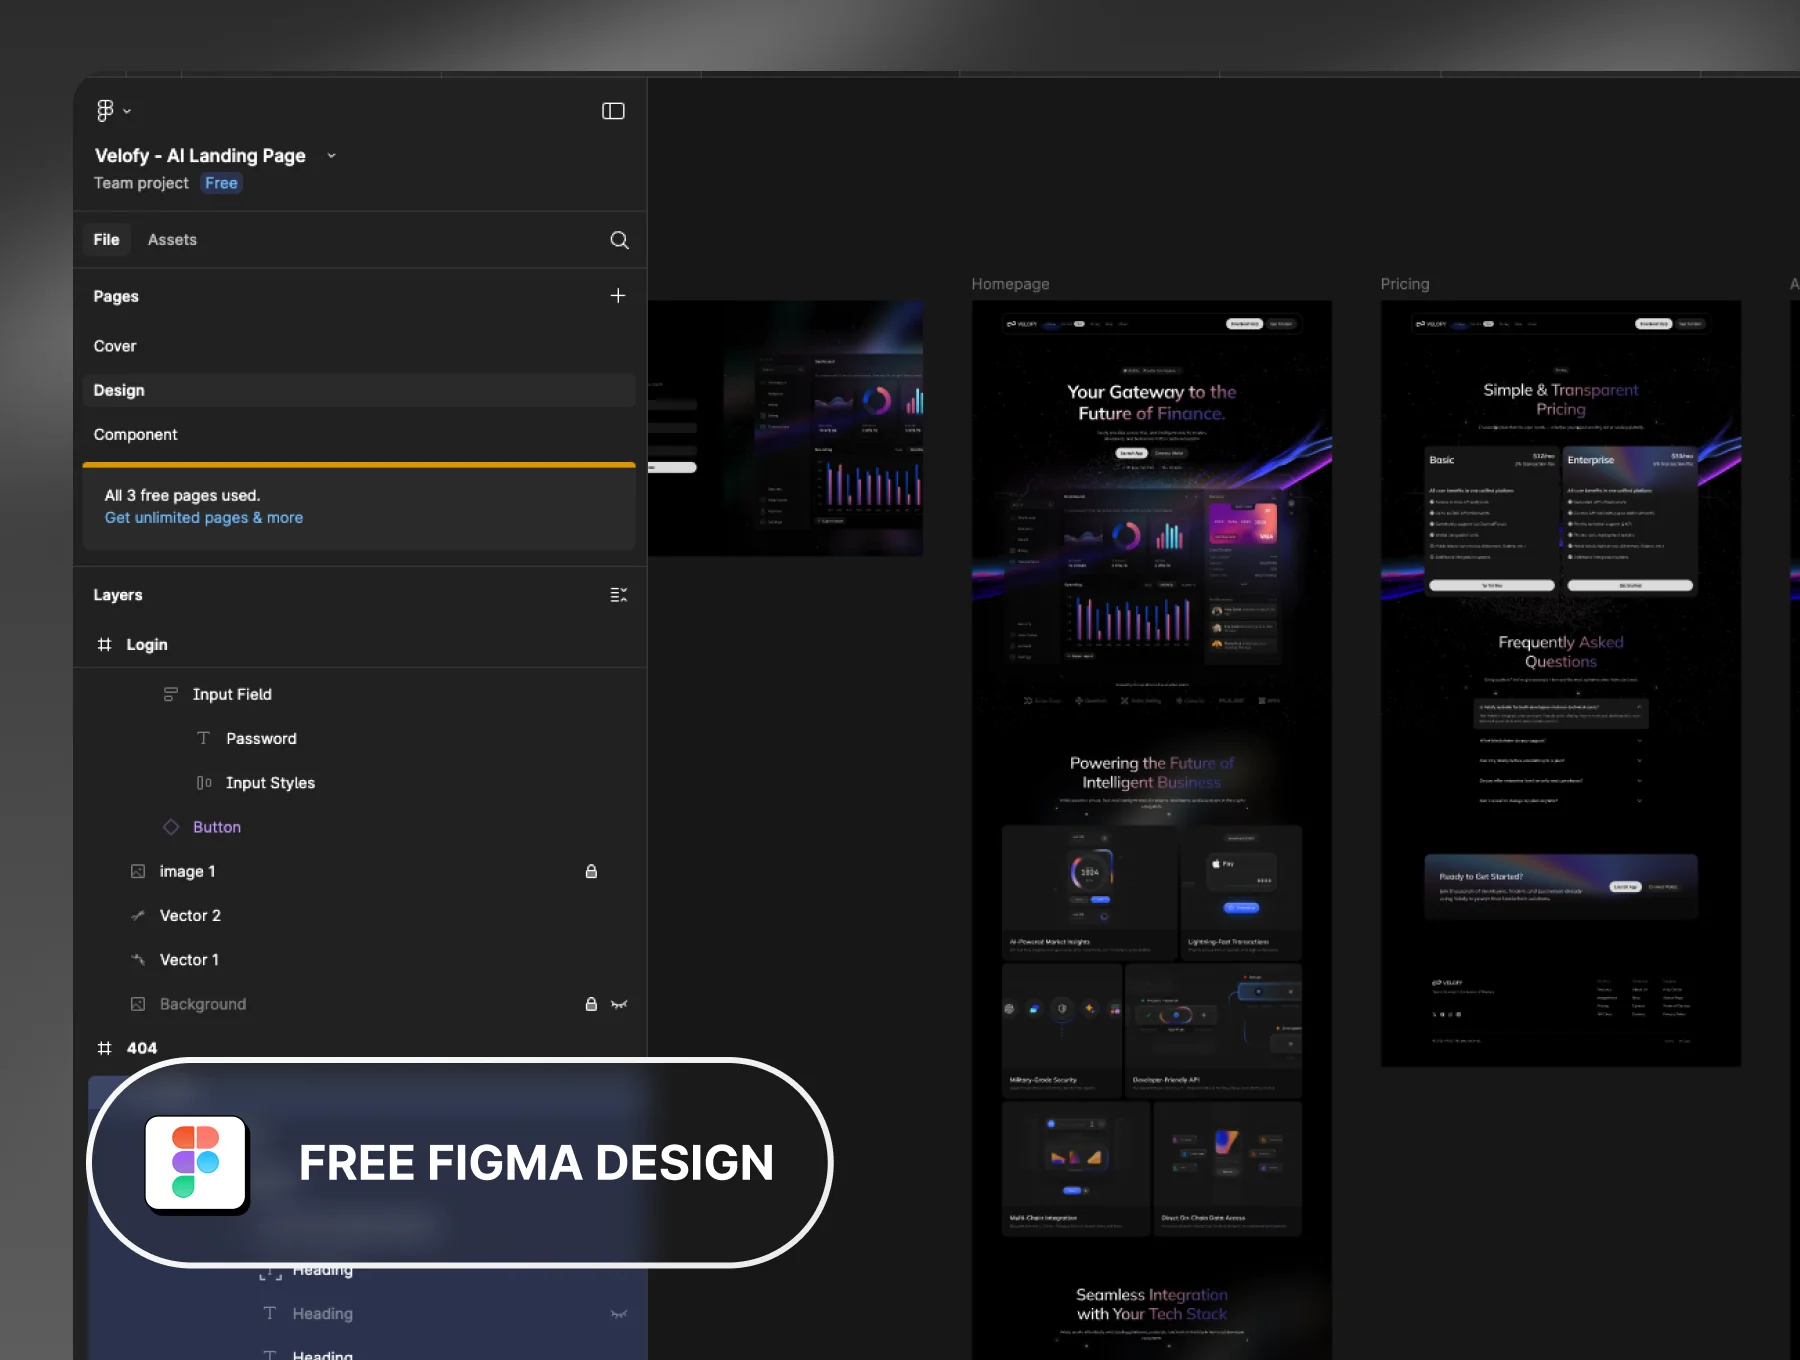Image resolution: width=1800 pixels, height=1360 pixels.
Task: Click the Input Styles auto-layout icon
Action: 204,783
